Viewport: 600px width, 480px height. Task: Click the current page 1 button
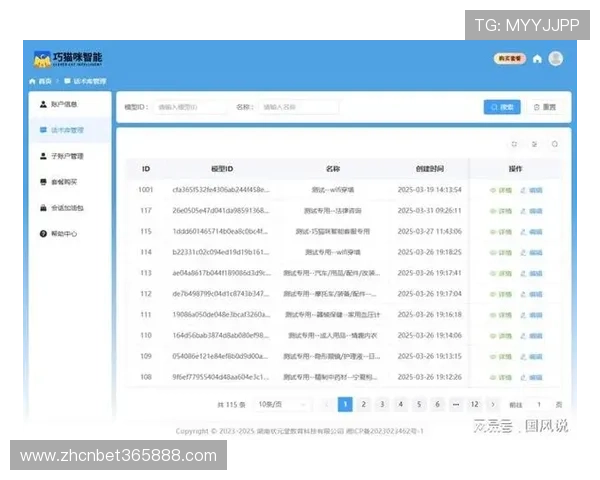pos(345,405)
